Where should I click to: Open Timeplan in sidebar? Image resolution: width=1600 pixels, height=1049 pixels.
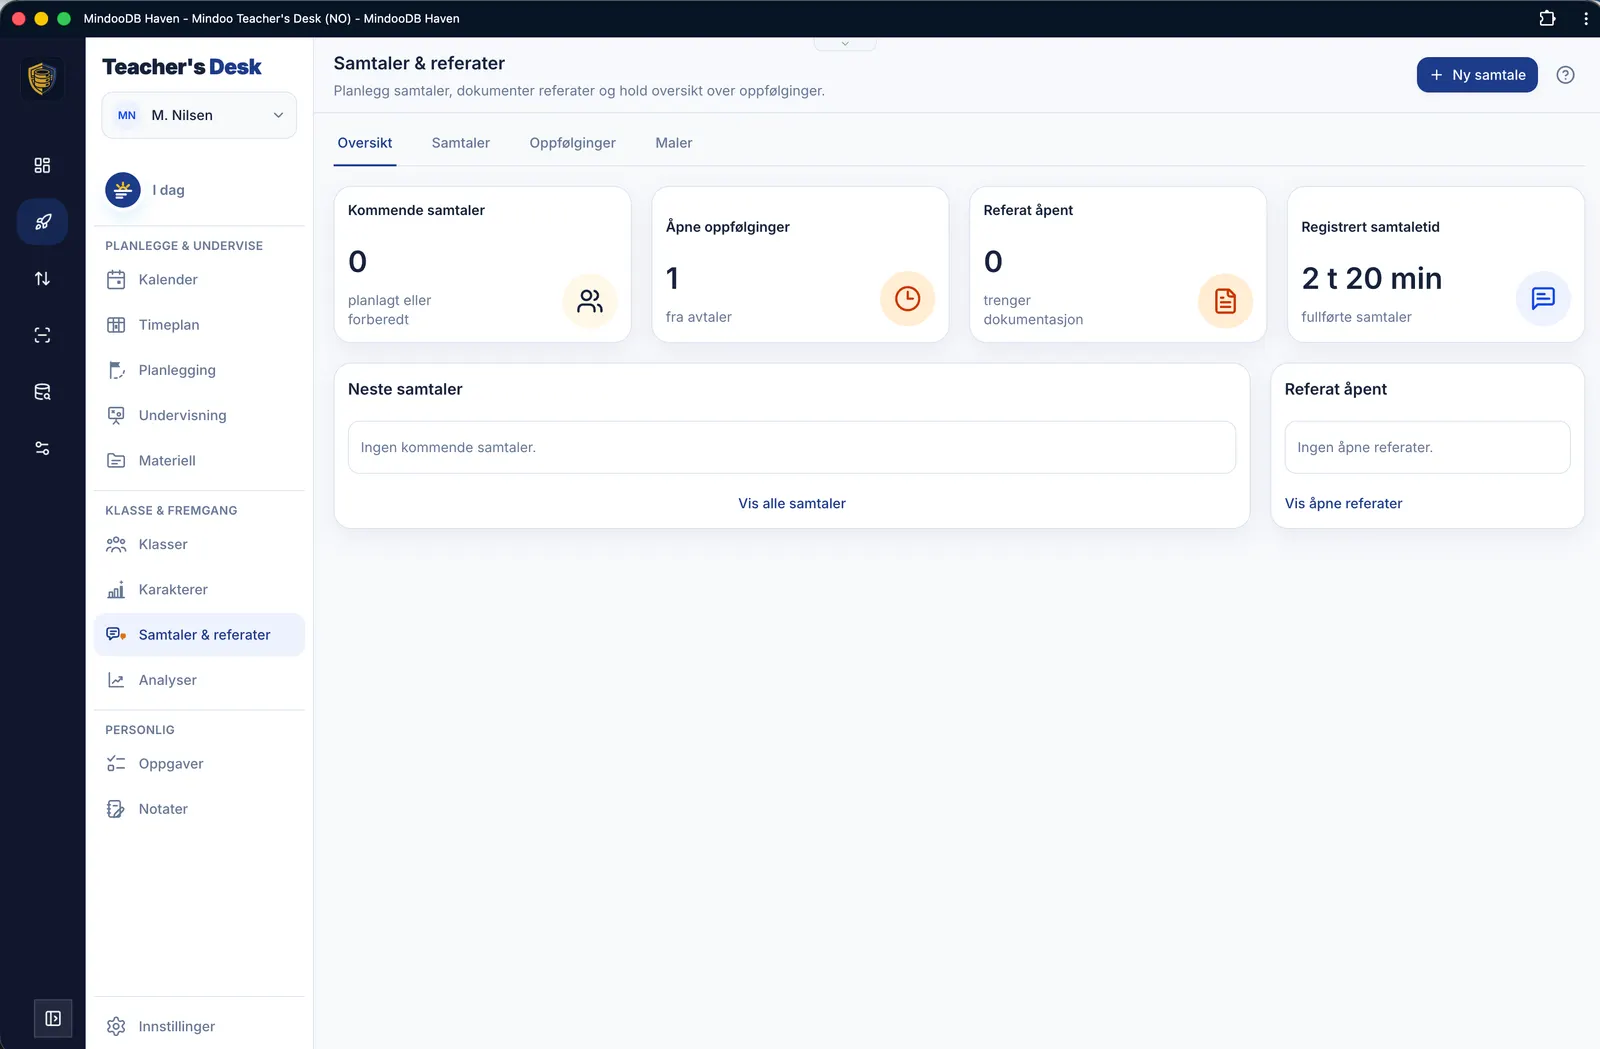[x=199, y=325]
